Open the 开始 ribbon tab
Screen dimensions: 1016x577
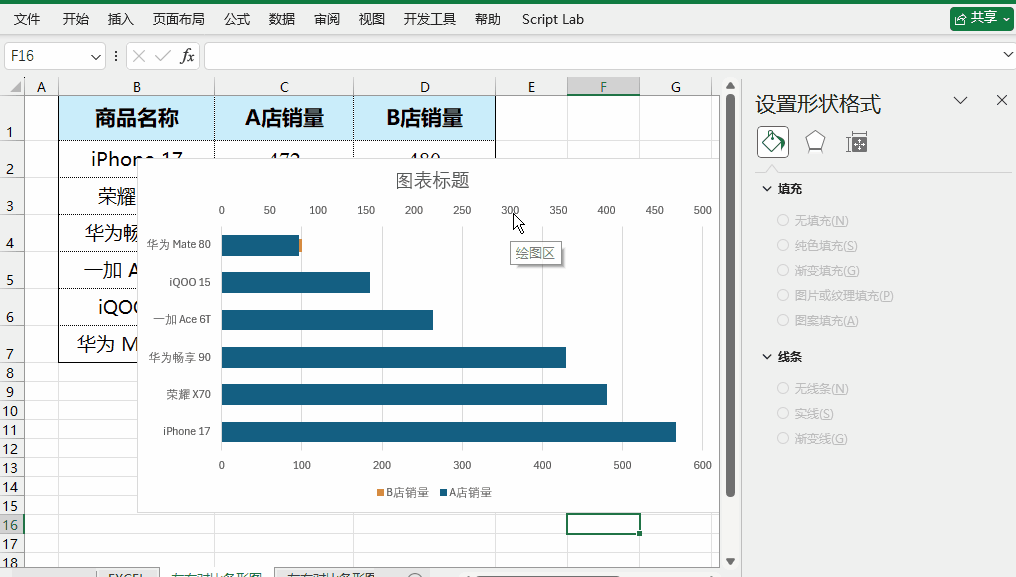75,19
